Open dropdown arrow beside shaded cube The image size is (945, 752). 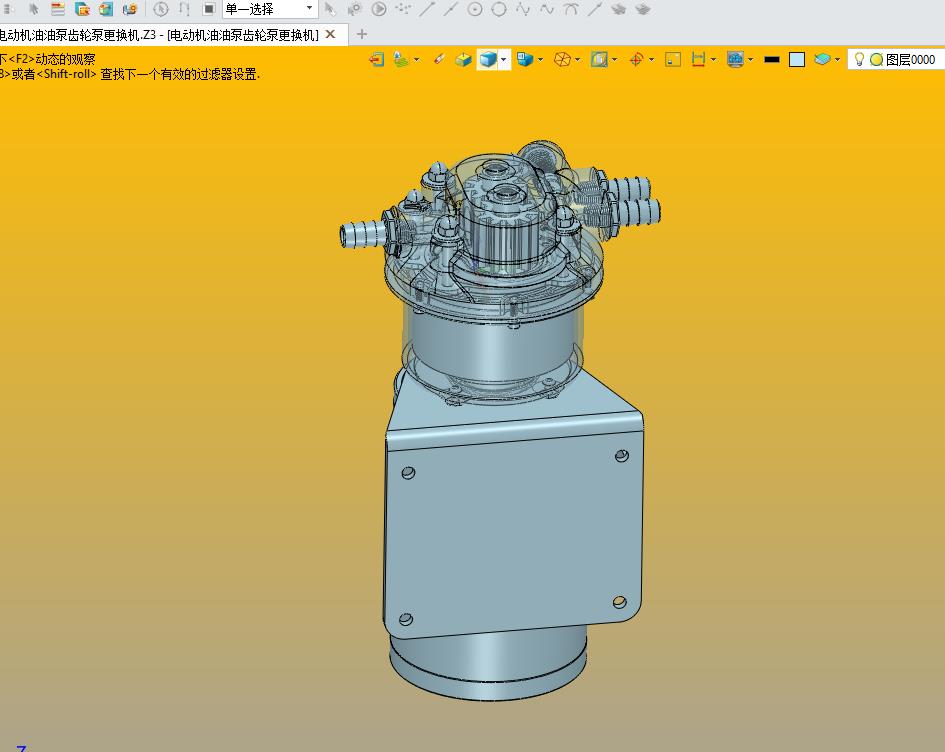503,59
